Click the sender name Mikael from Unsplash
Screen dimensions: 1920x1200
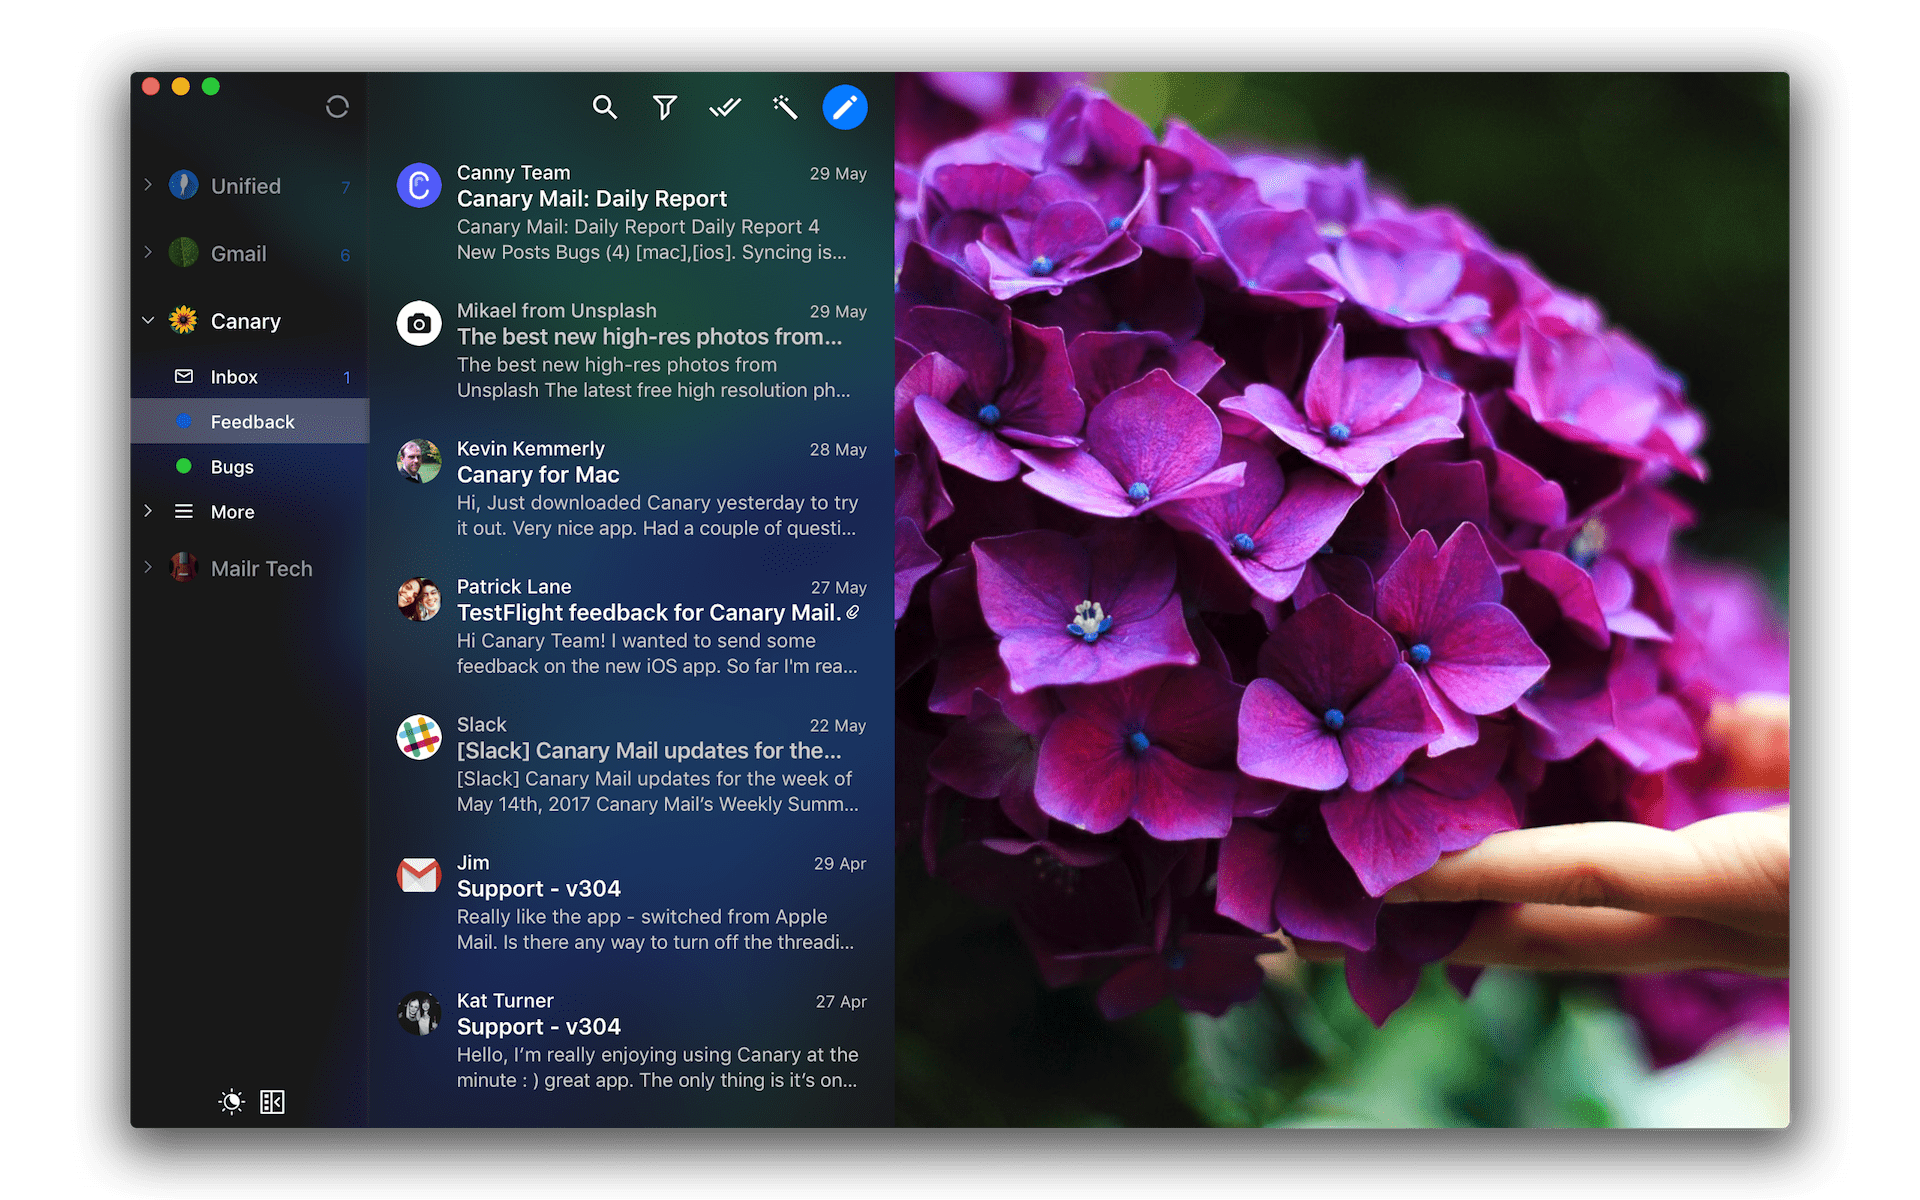557,311
